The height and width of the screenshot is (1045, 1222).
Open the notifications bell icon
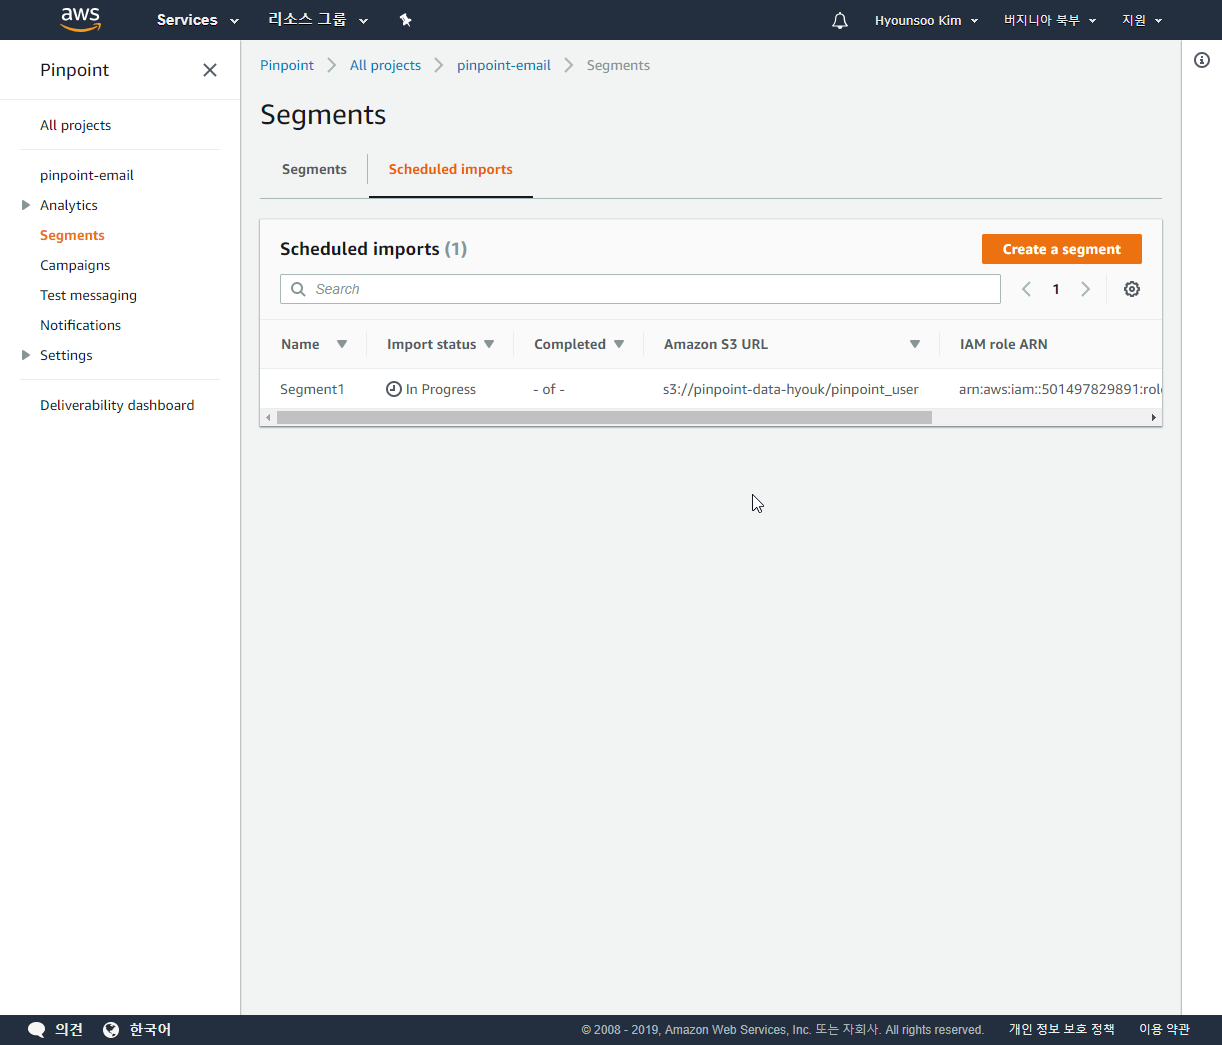click(x=840, y=20)
